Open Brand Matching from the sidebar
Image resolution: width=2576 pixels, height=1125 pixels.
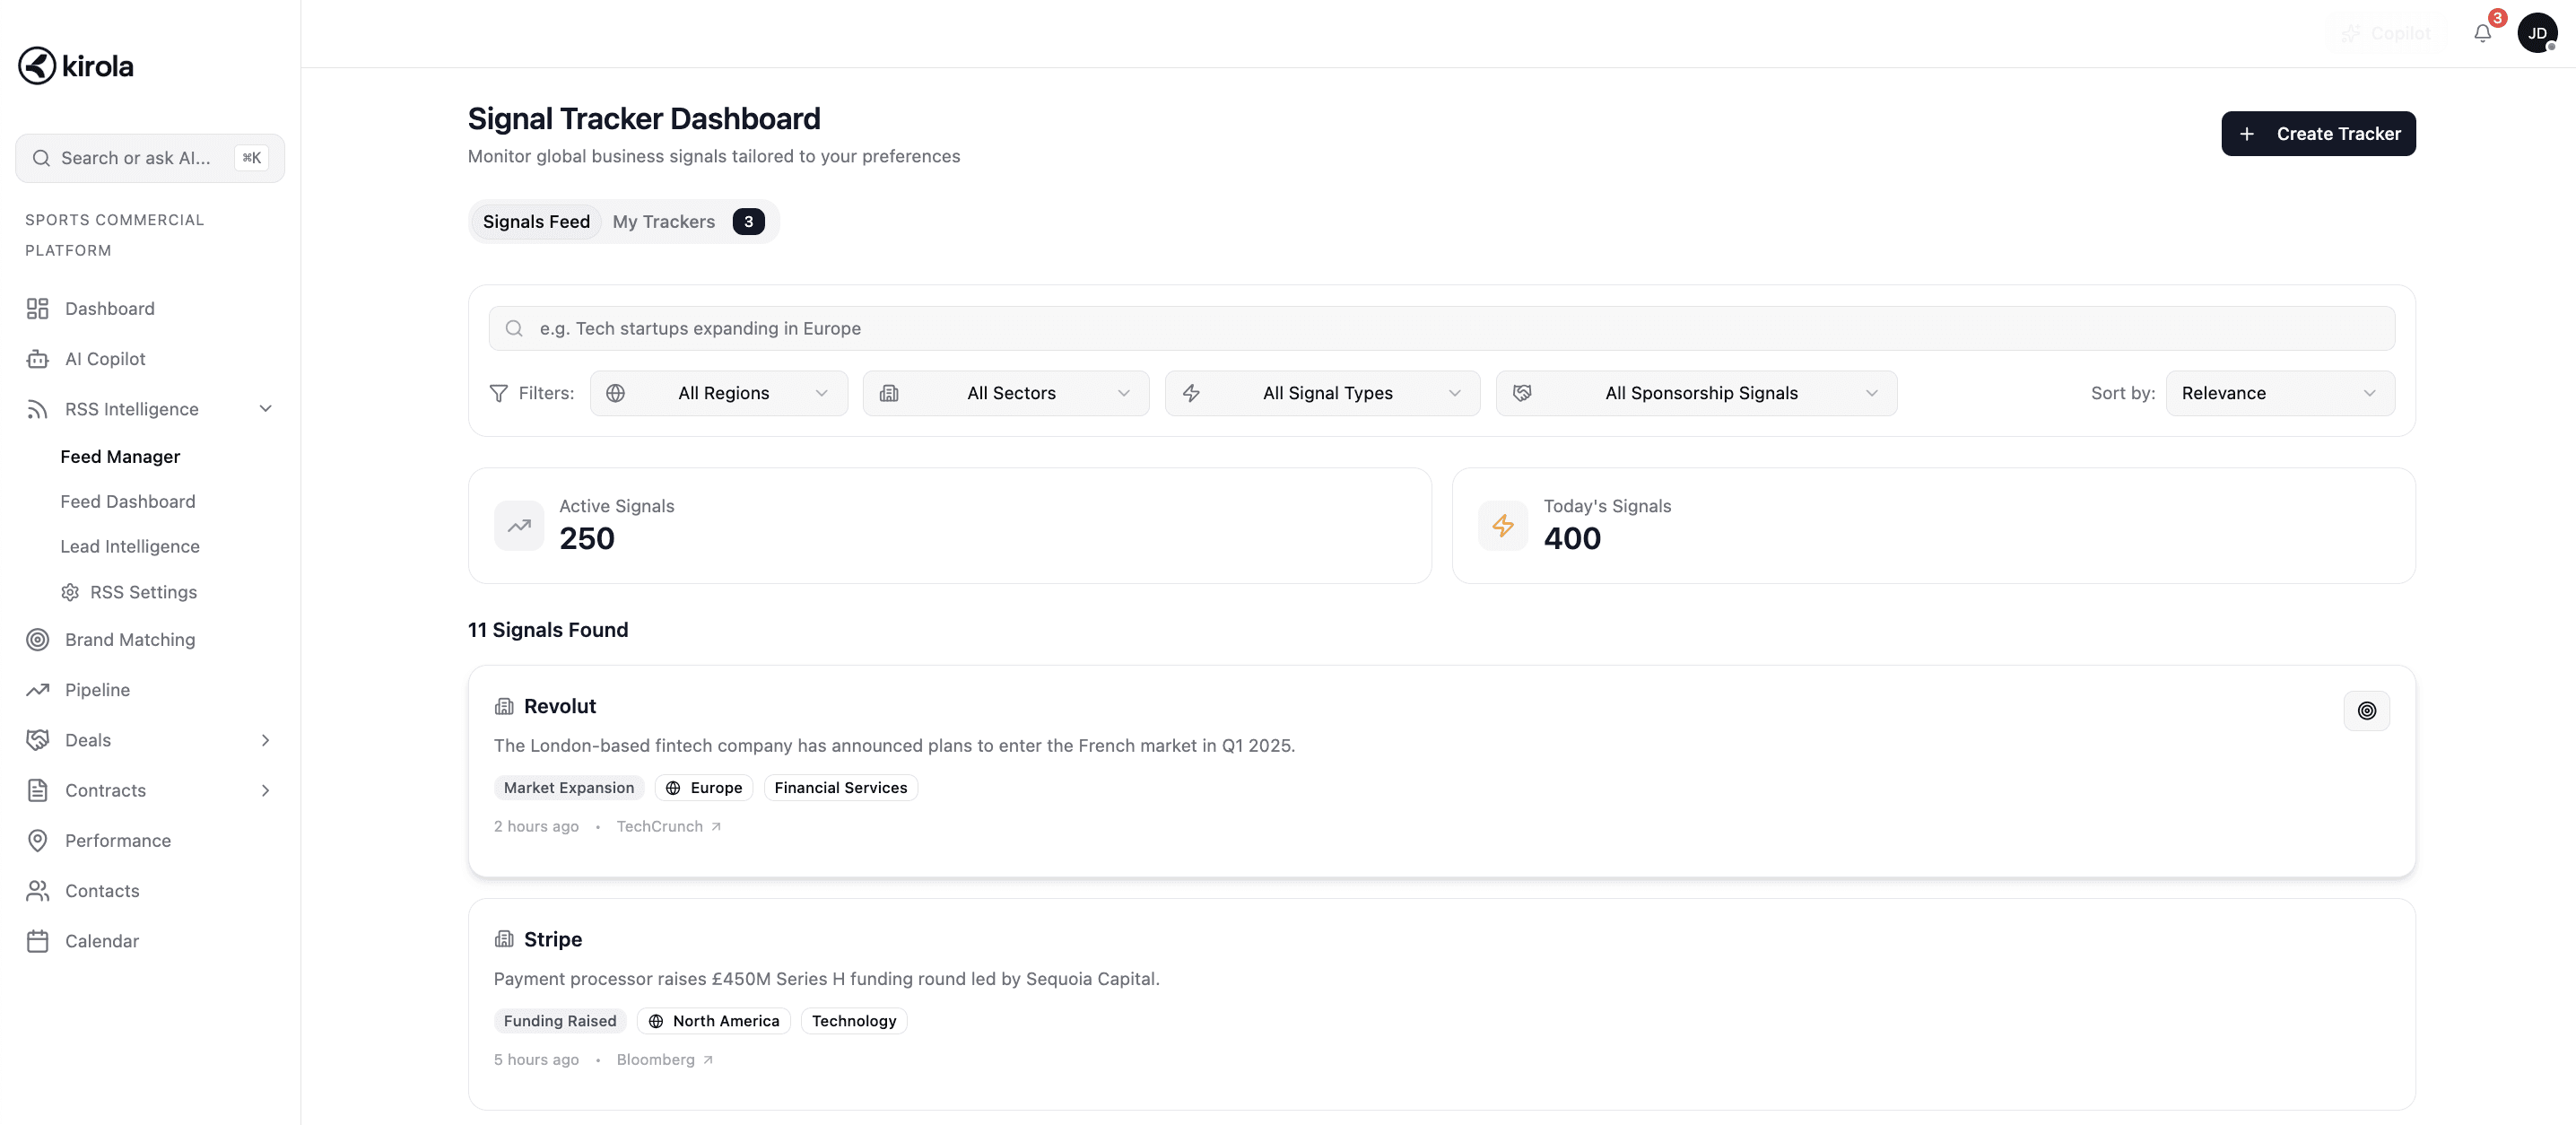click(129, 640)
